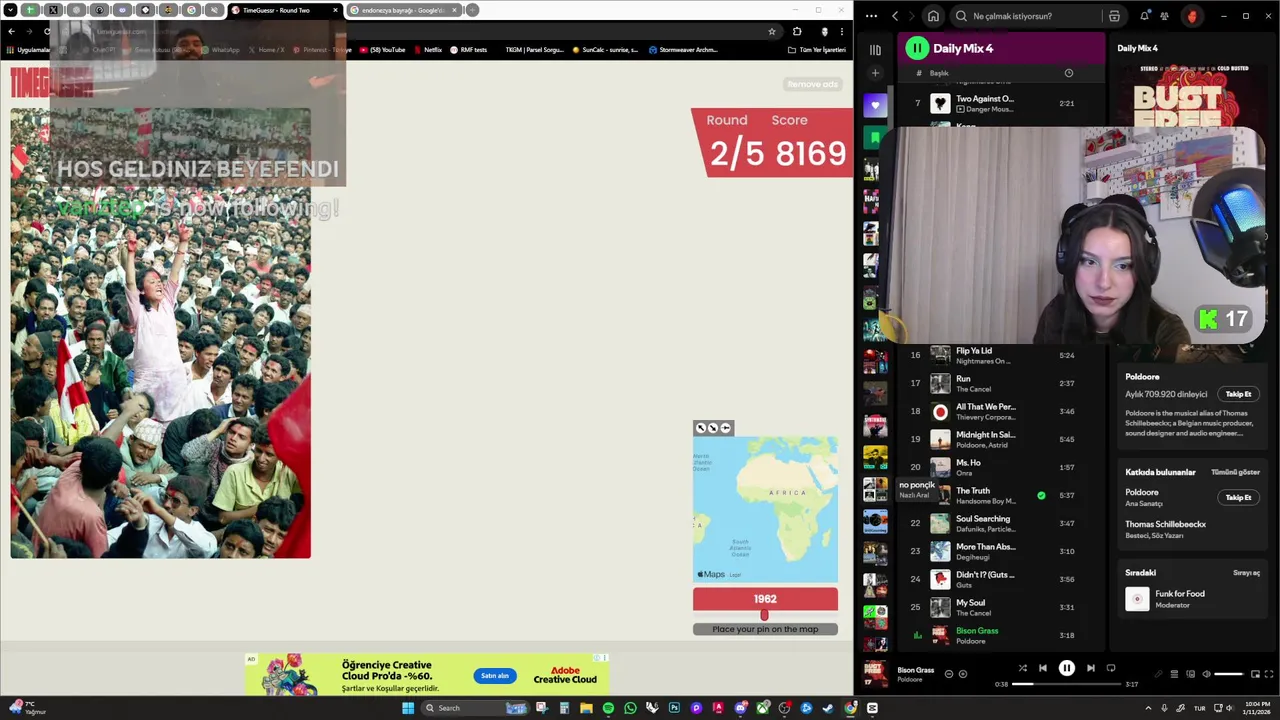
Task: Show all credits via Tümünü göster
Action: pyautogui.click(x=1235, y=472)
